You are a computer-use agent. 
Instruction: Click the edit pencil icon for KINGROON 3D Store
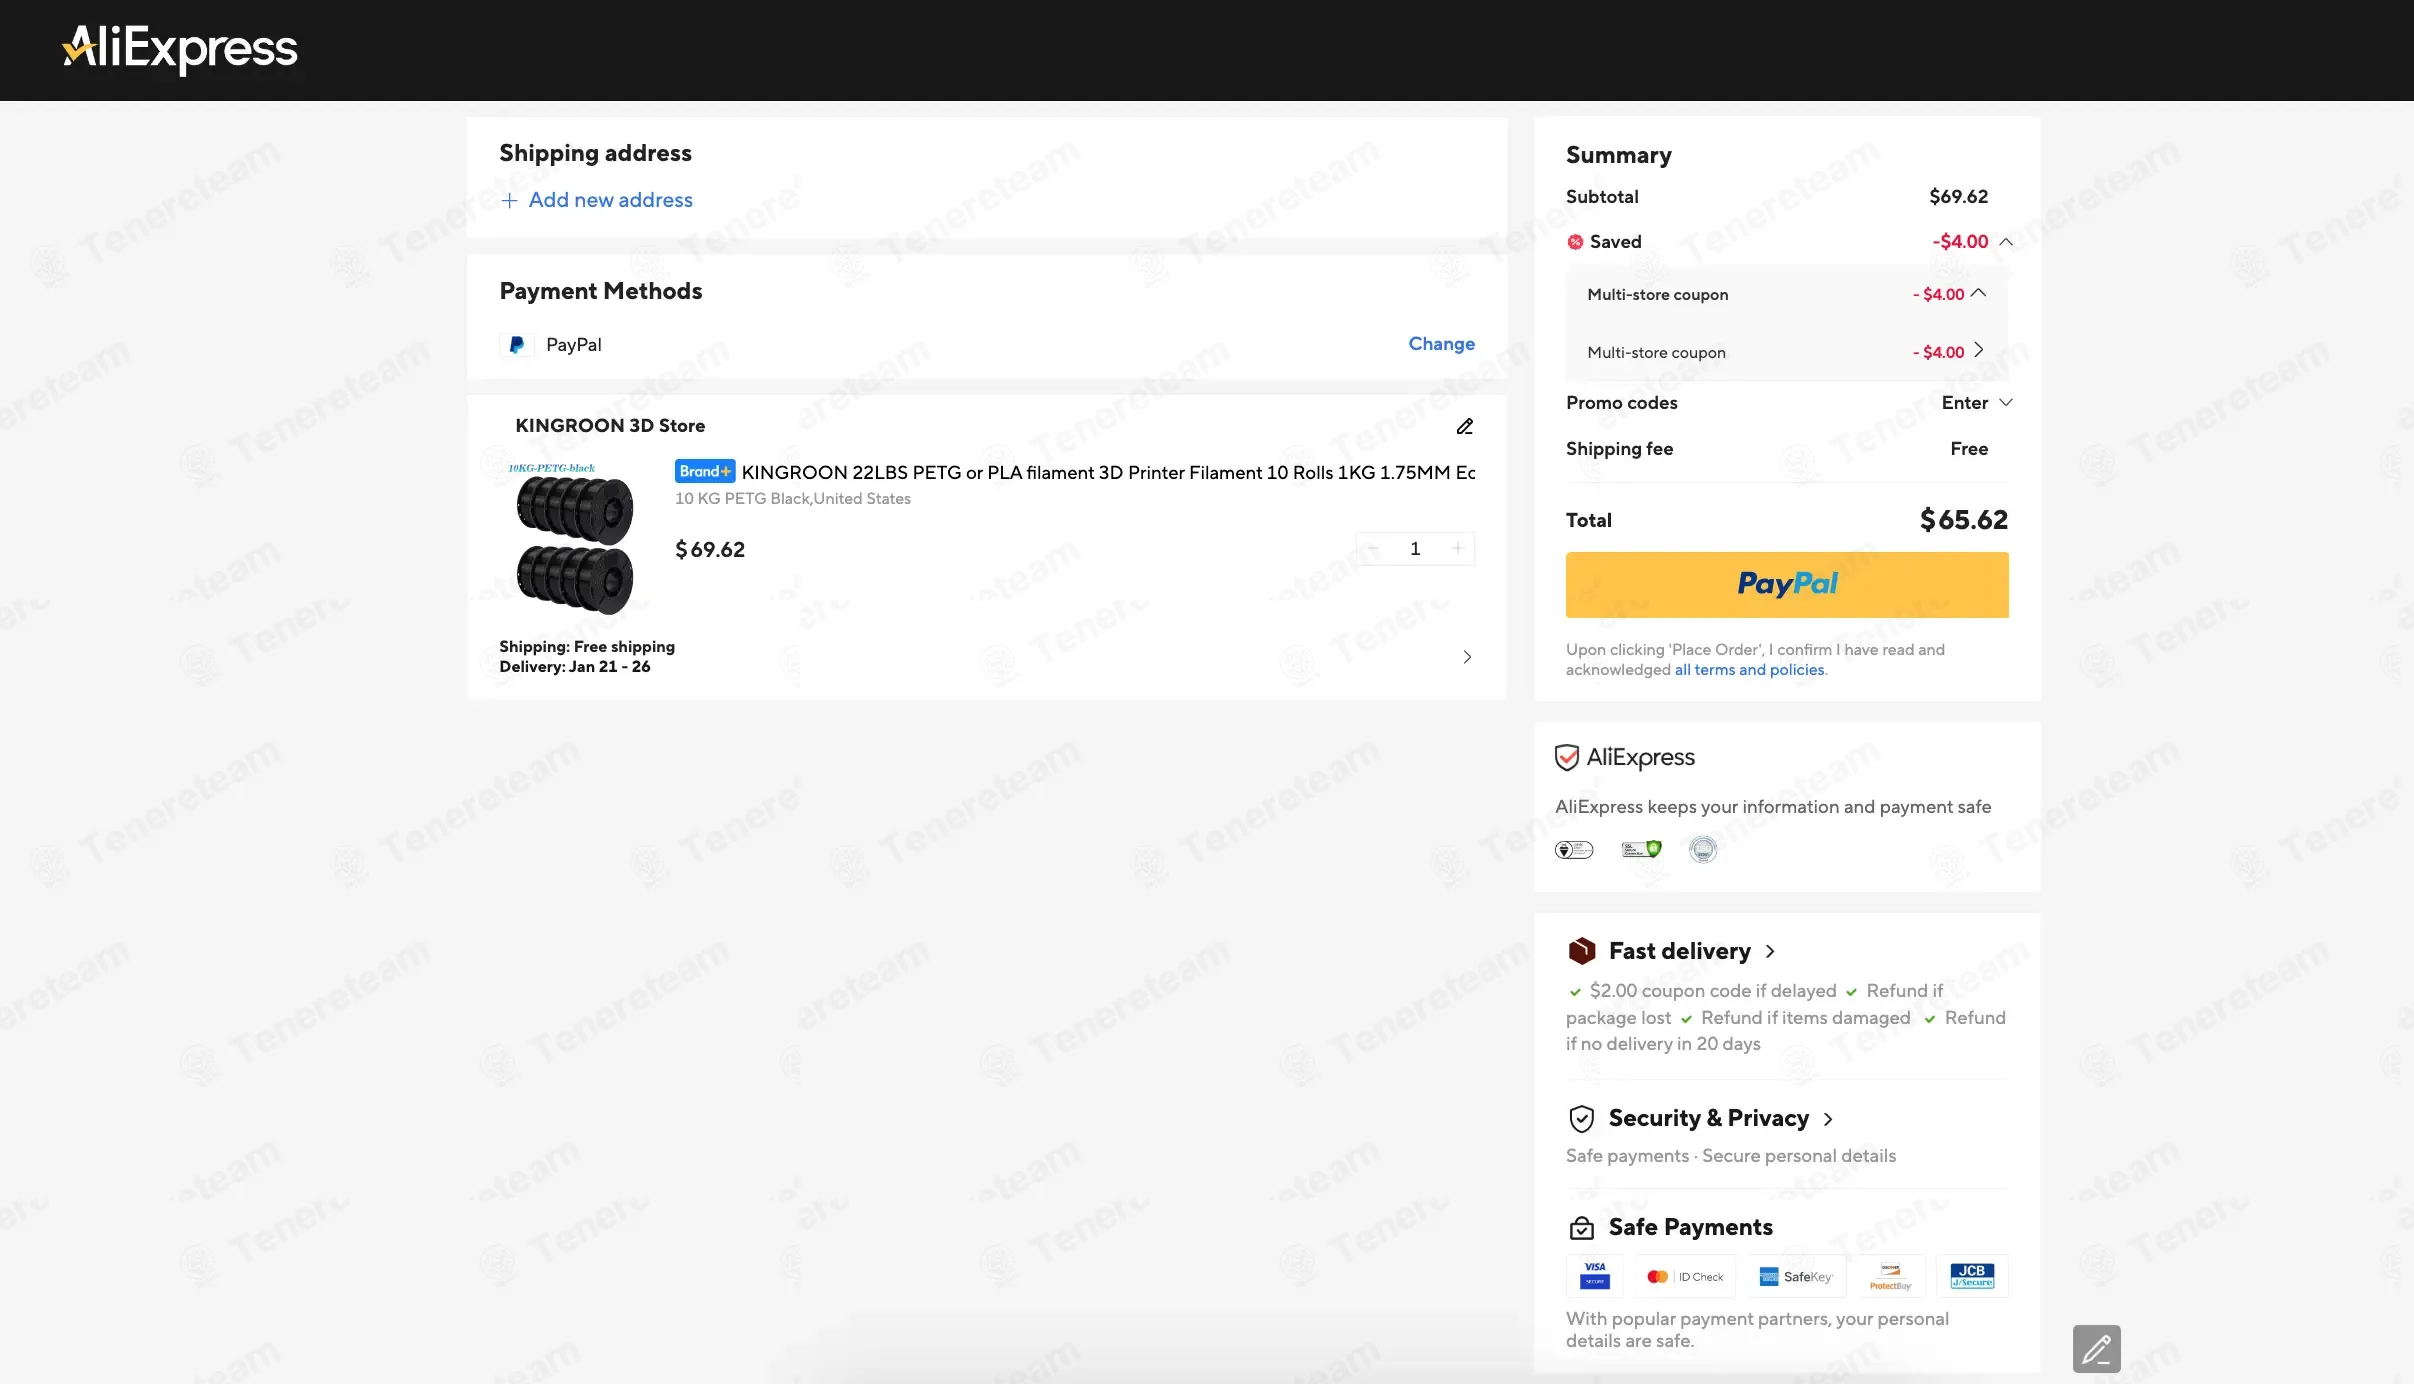[1465, 426]
